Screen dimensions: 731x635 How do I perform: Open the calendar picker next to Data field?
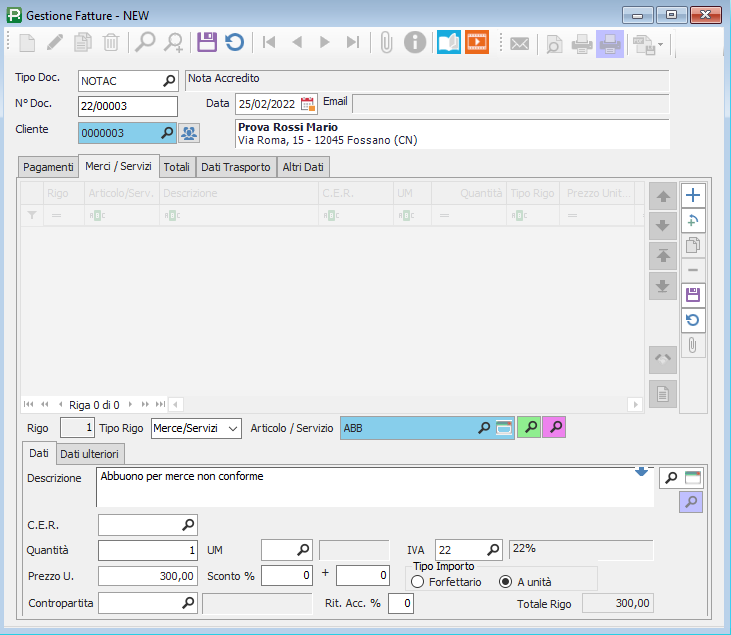pos(308,104)
